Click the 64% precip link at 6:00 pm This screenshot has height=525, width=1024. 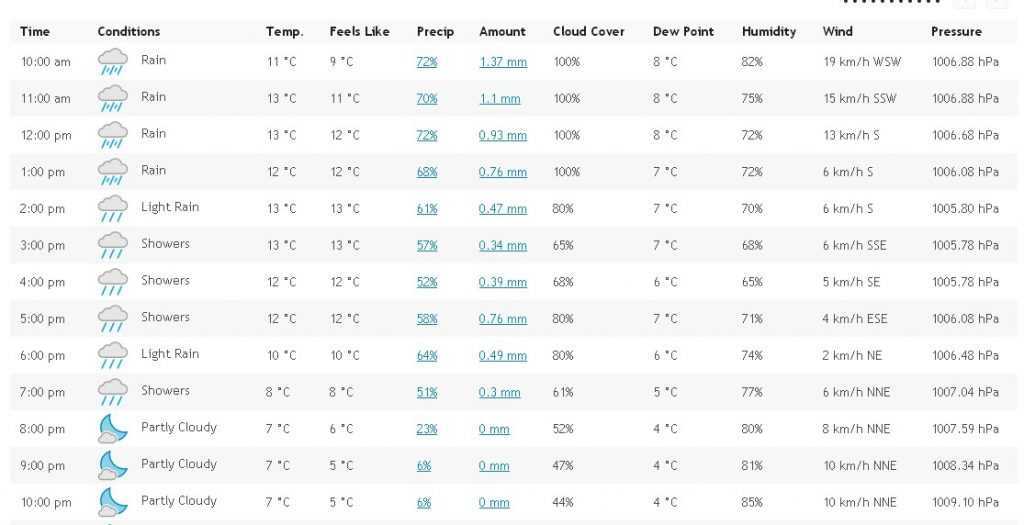(x=427, y=356)
